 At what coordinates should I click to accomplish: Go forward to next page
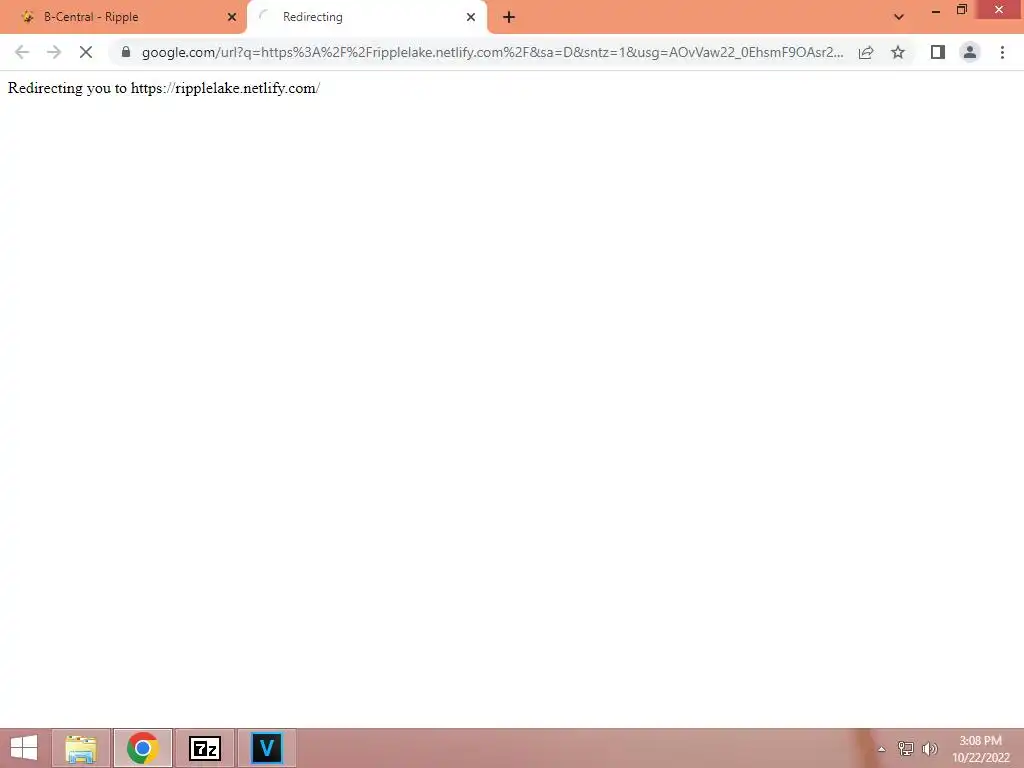click(x=54, y=52)
